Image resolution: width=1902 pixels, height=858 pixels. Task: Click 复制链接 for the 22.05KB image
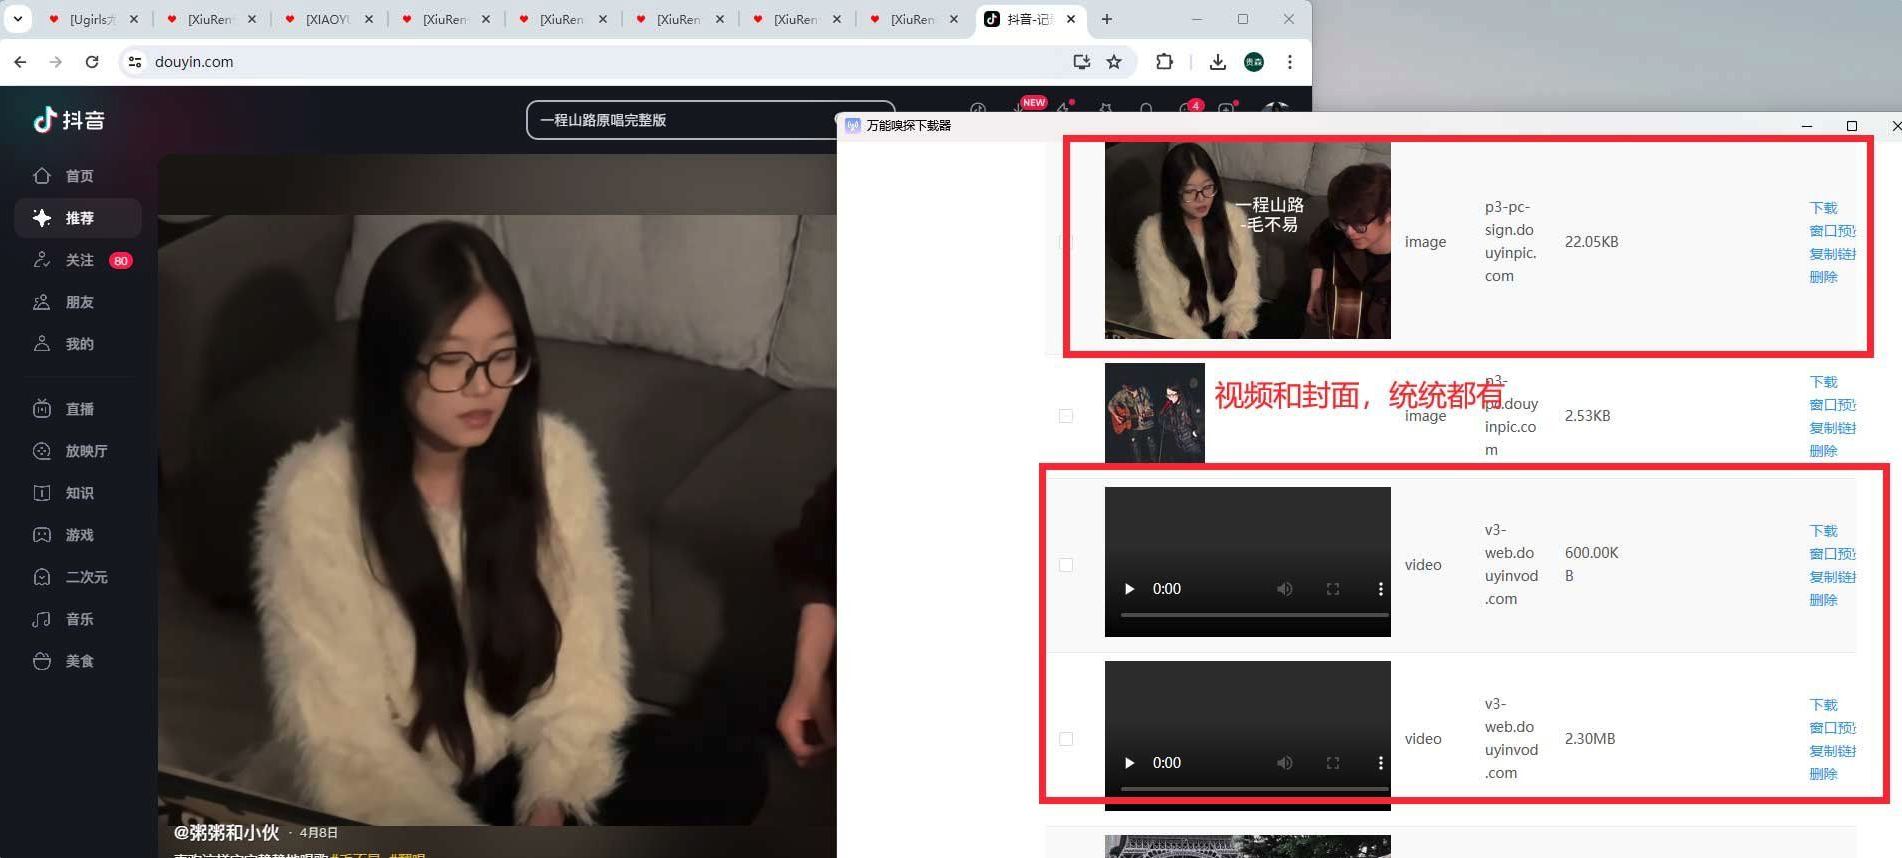point(1832,254)
